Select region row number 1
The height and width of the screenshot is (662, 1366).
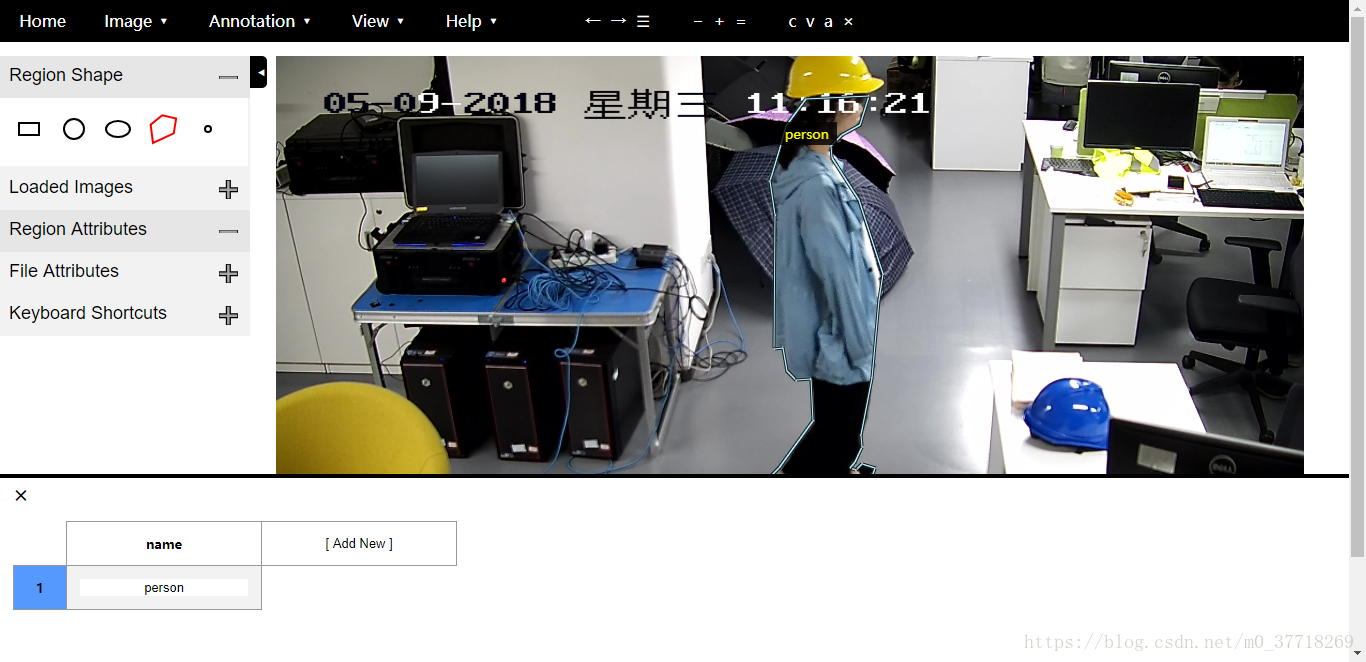point(39,588)
